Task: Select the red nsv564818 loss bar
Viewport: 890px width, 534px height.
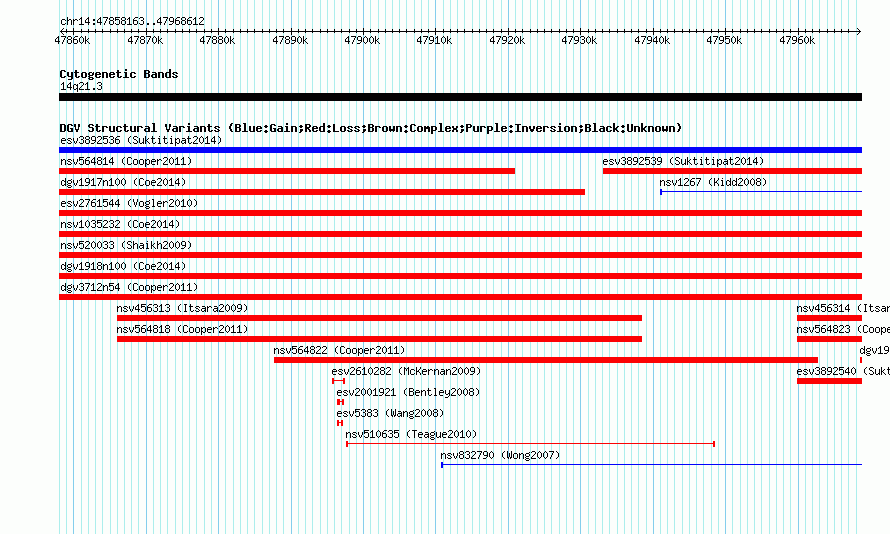Action: [x=379, y=339]
